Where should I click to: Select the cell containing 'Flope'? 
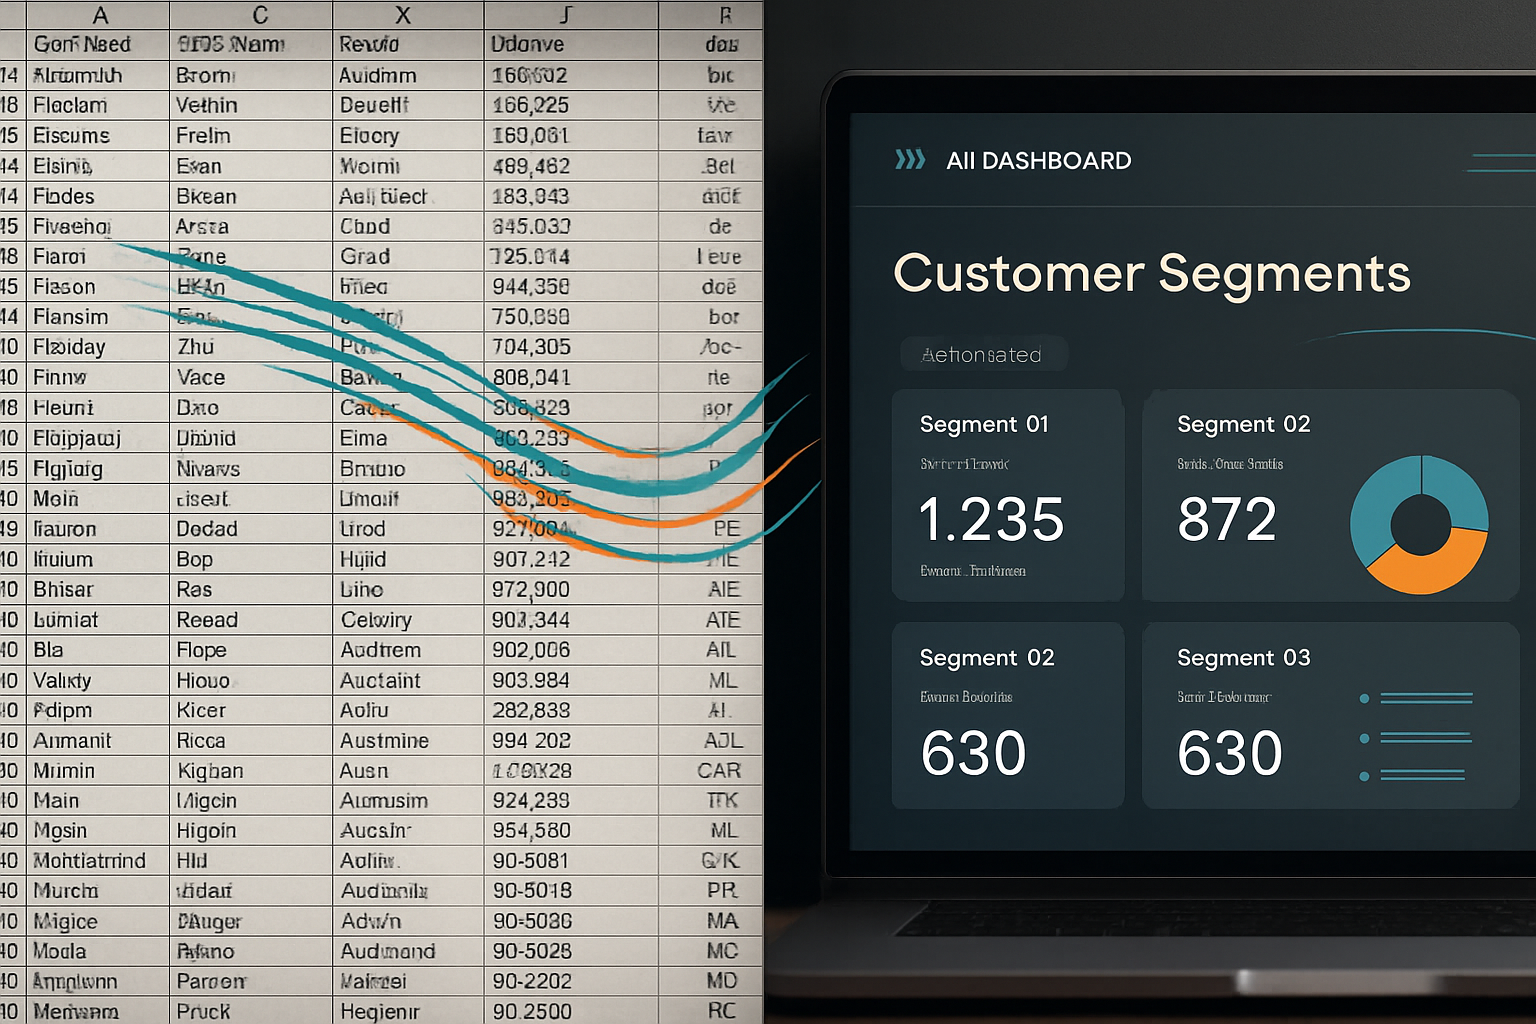tap(251, 650)
